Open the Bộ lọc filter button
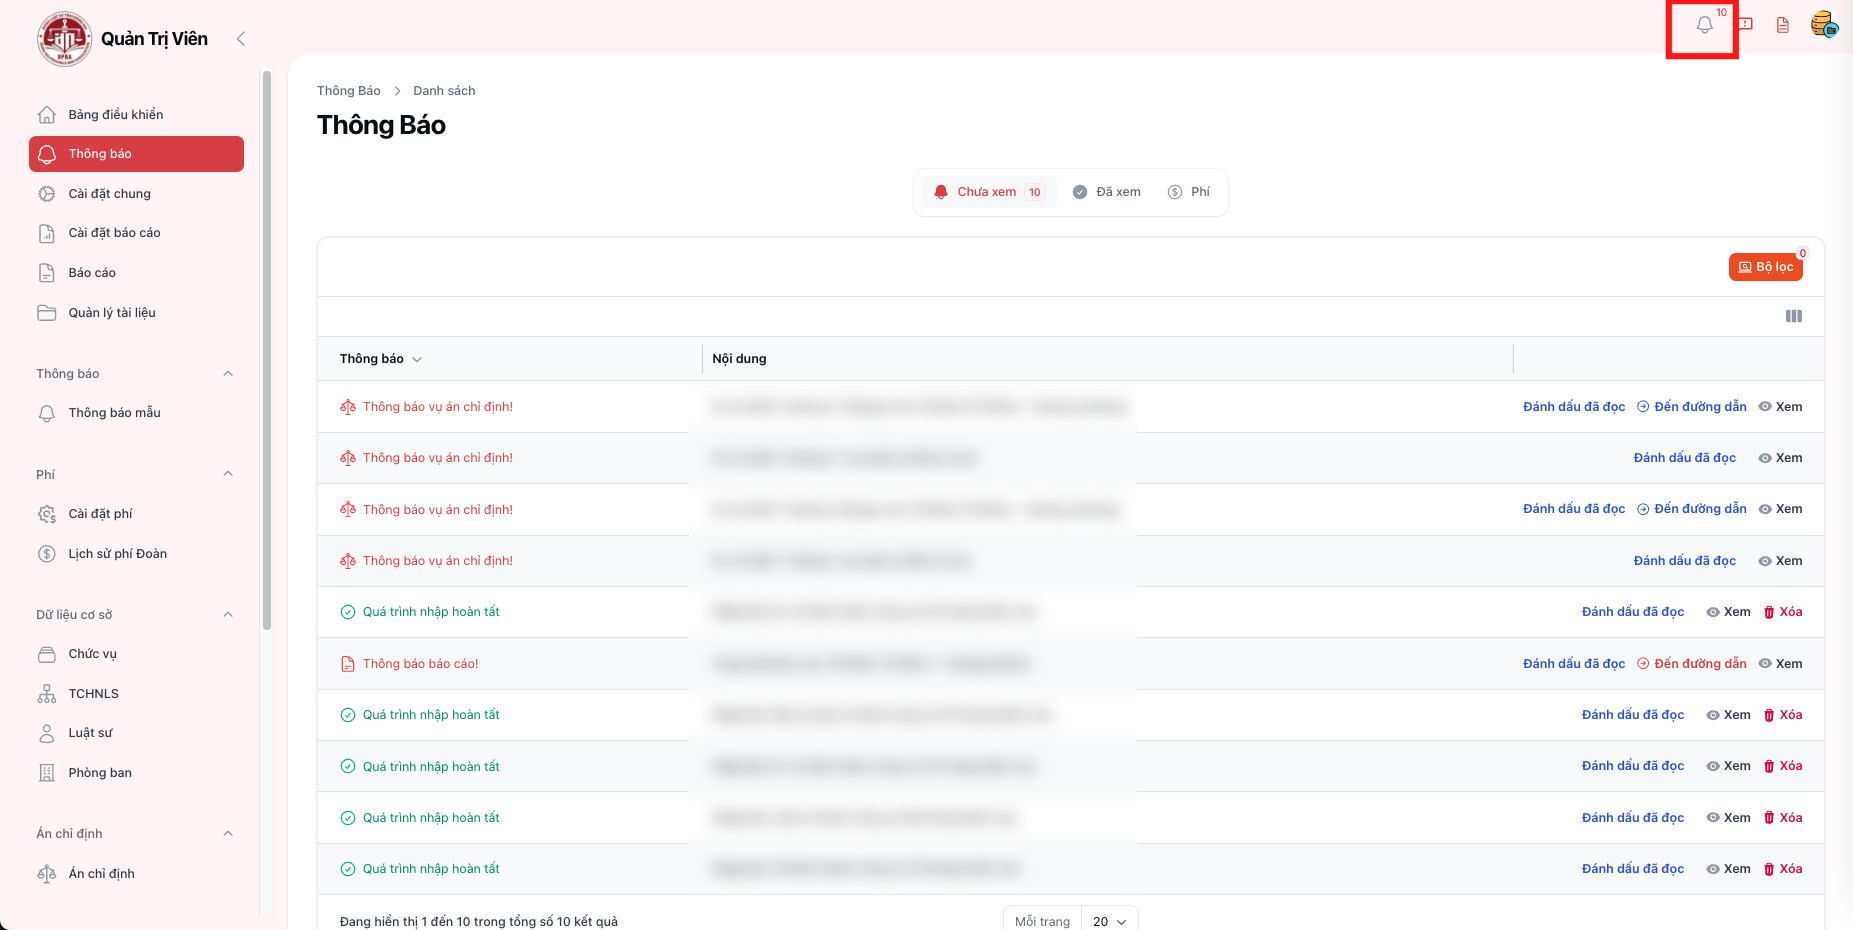Screen dimensions: 1853x930 pos(1765,267)
